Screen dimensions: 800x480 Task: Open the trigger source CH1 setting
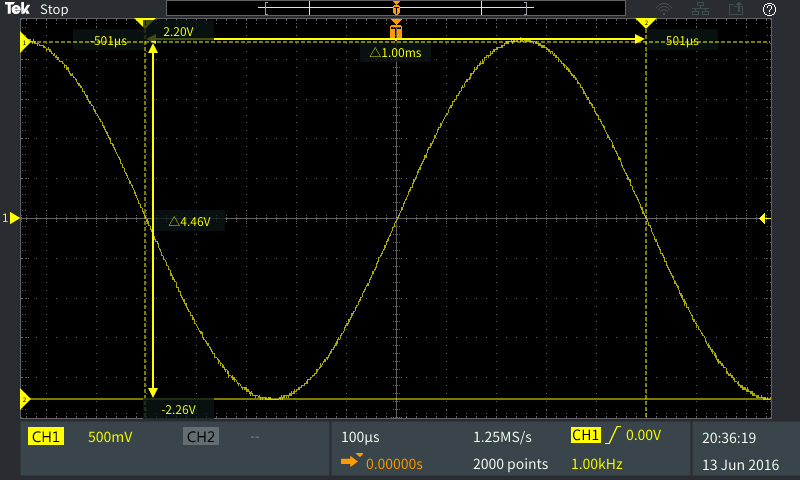point(586,435)
